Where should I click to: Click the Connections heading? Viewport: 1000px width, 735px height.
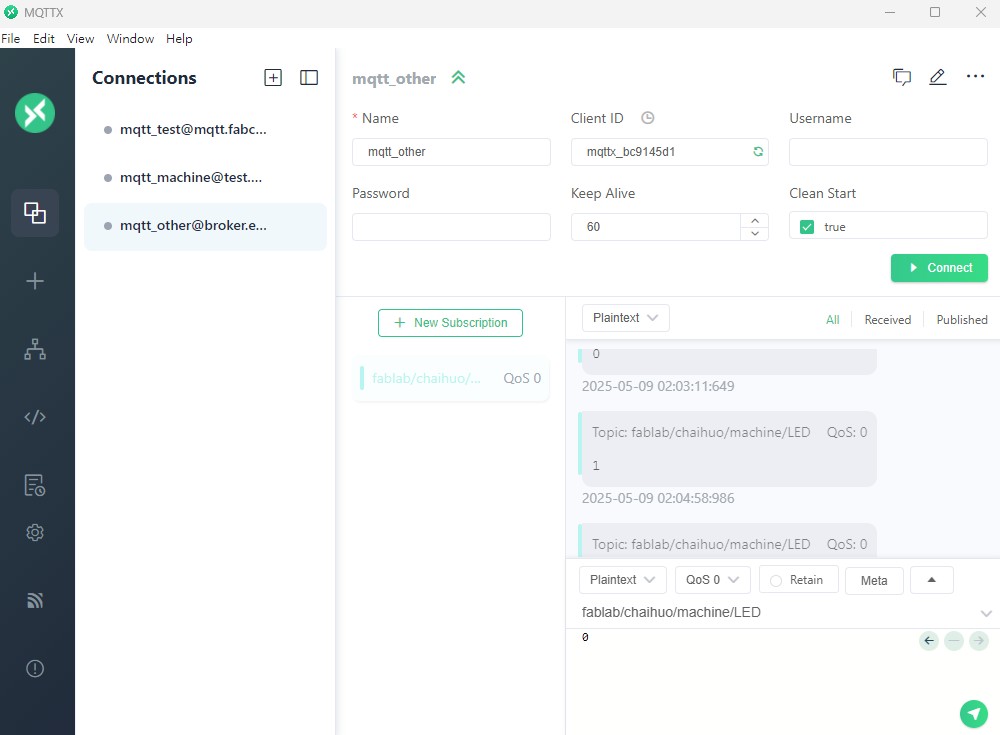pyautogui.click(x=144, y=77)
